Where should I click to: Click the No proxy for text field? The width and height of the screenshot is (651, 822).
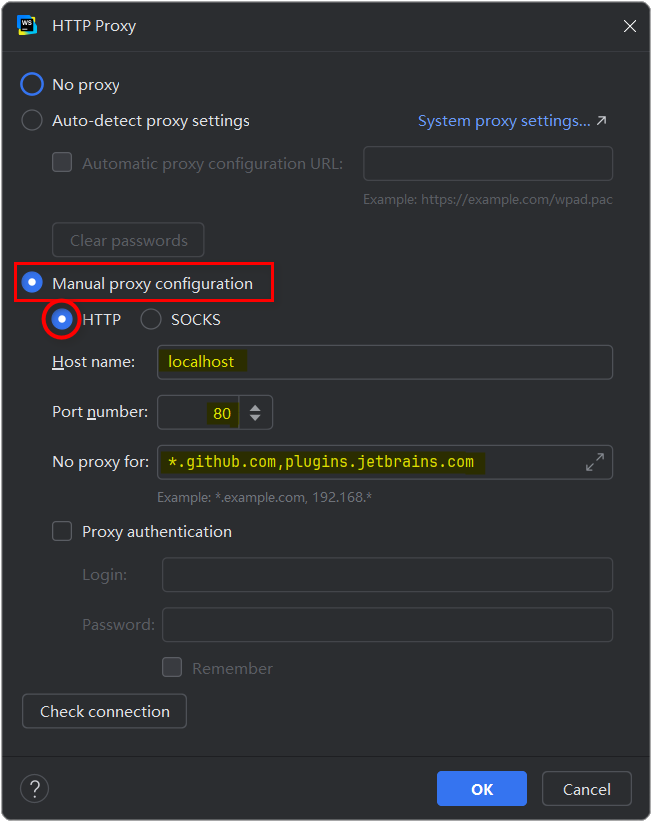370,462
